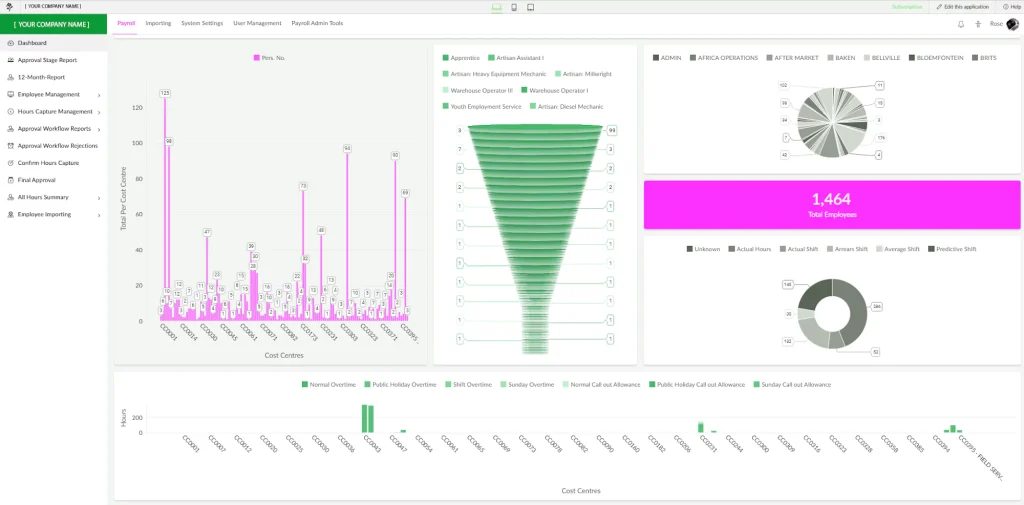Open notifications bell

click(961, 23)
